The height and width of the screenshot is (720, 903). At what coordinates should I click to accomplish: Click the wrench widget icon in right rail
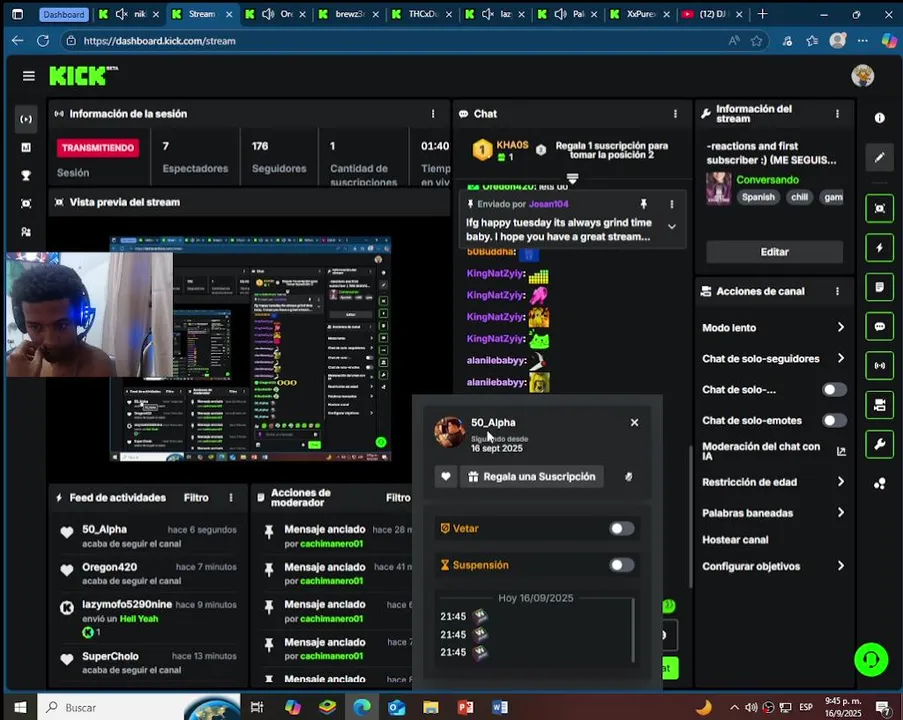coord(879,444)
